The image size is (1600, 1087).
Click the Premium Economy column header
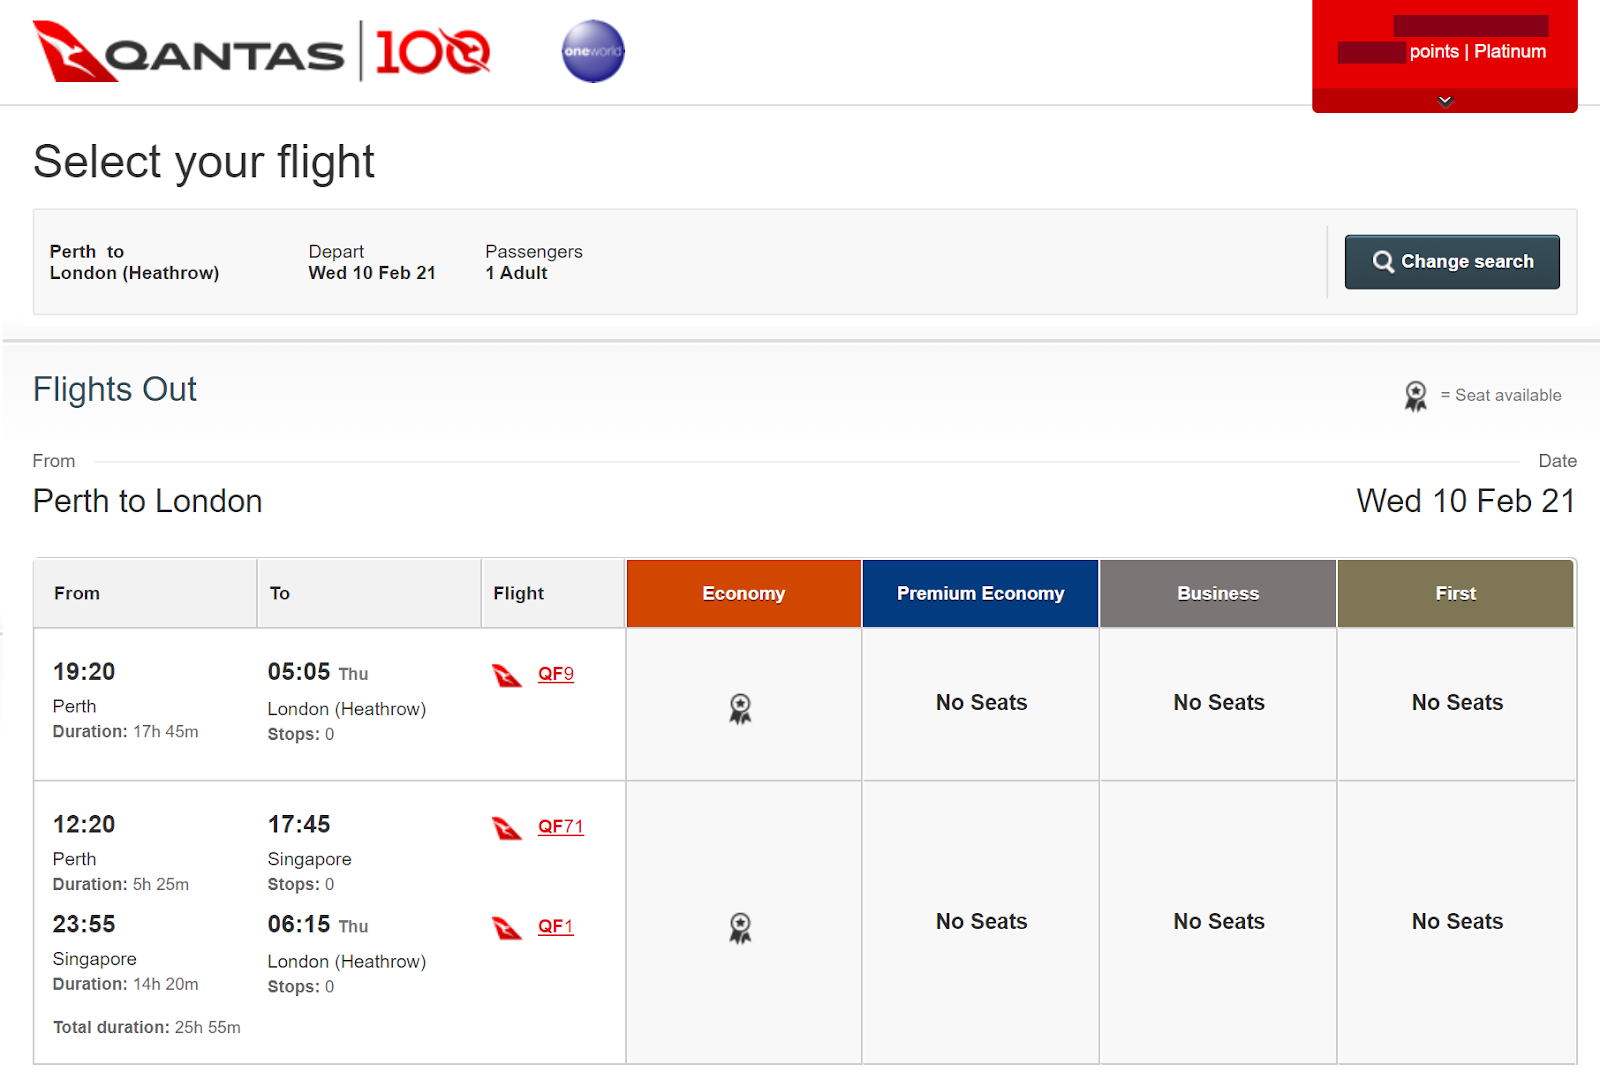tap(981, 594)
